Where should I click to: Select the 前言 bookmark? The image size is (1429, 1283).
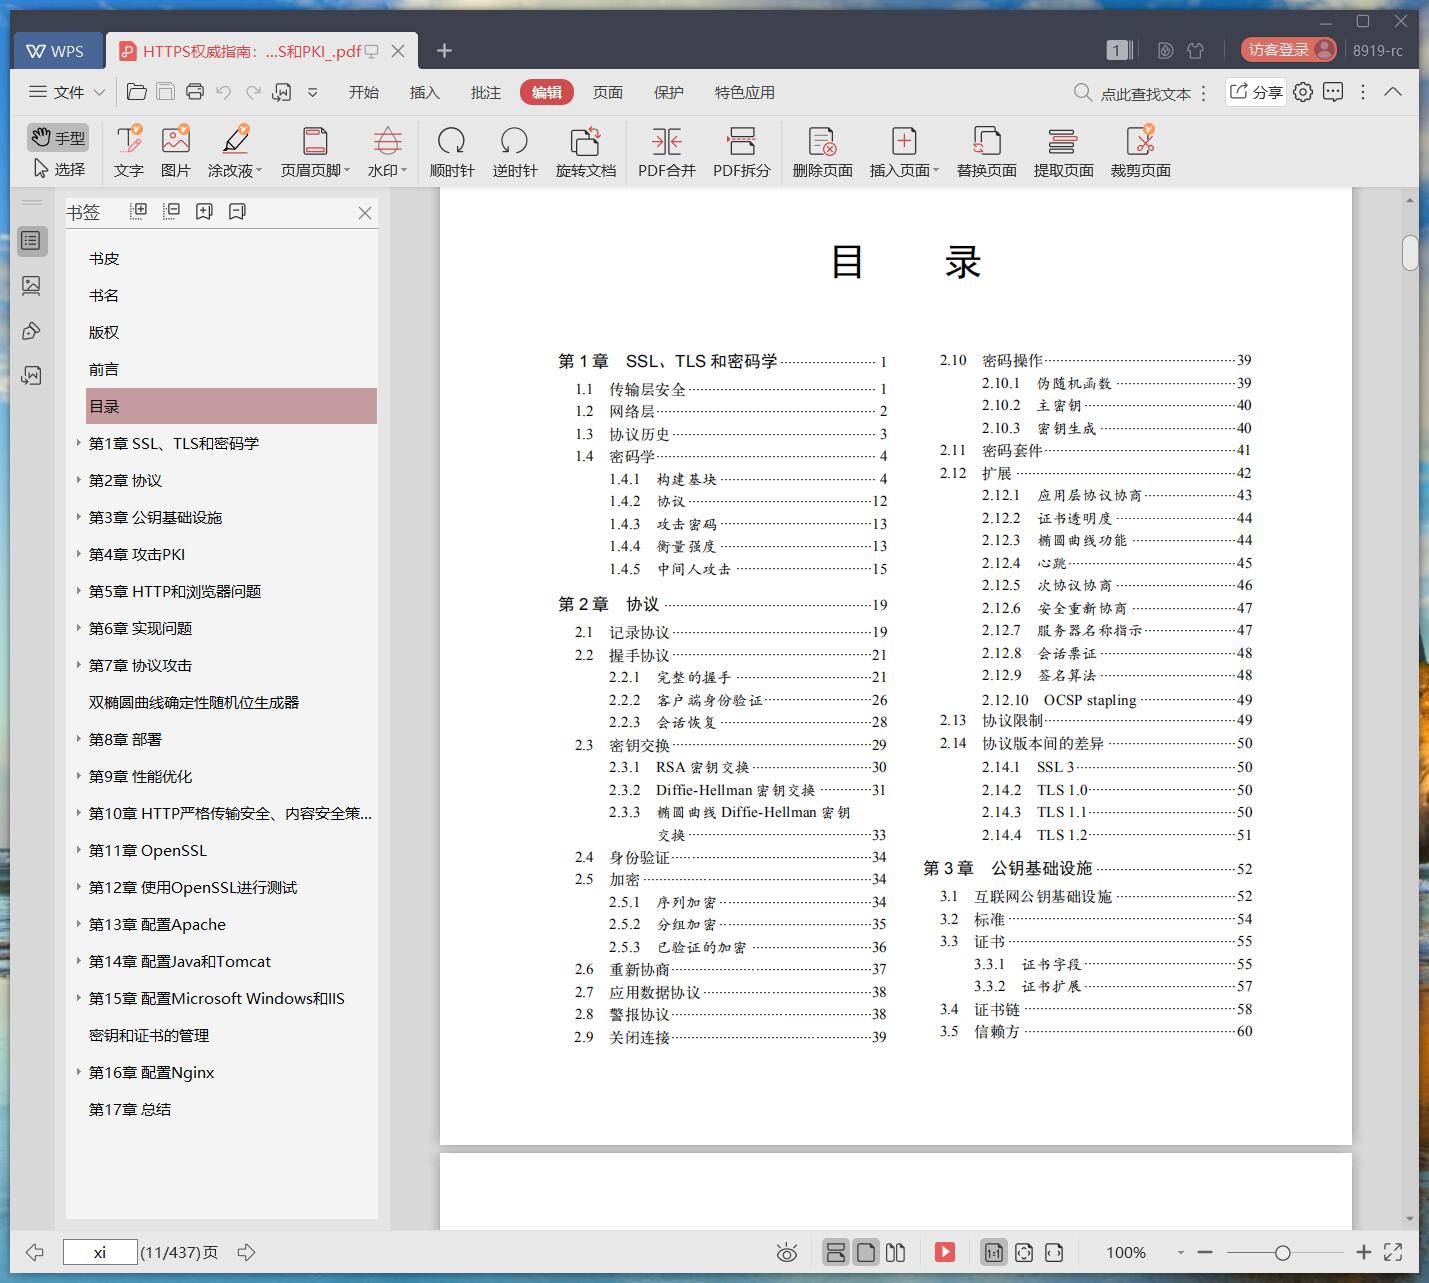(104, 369)
